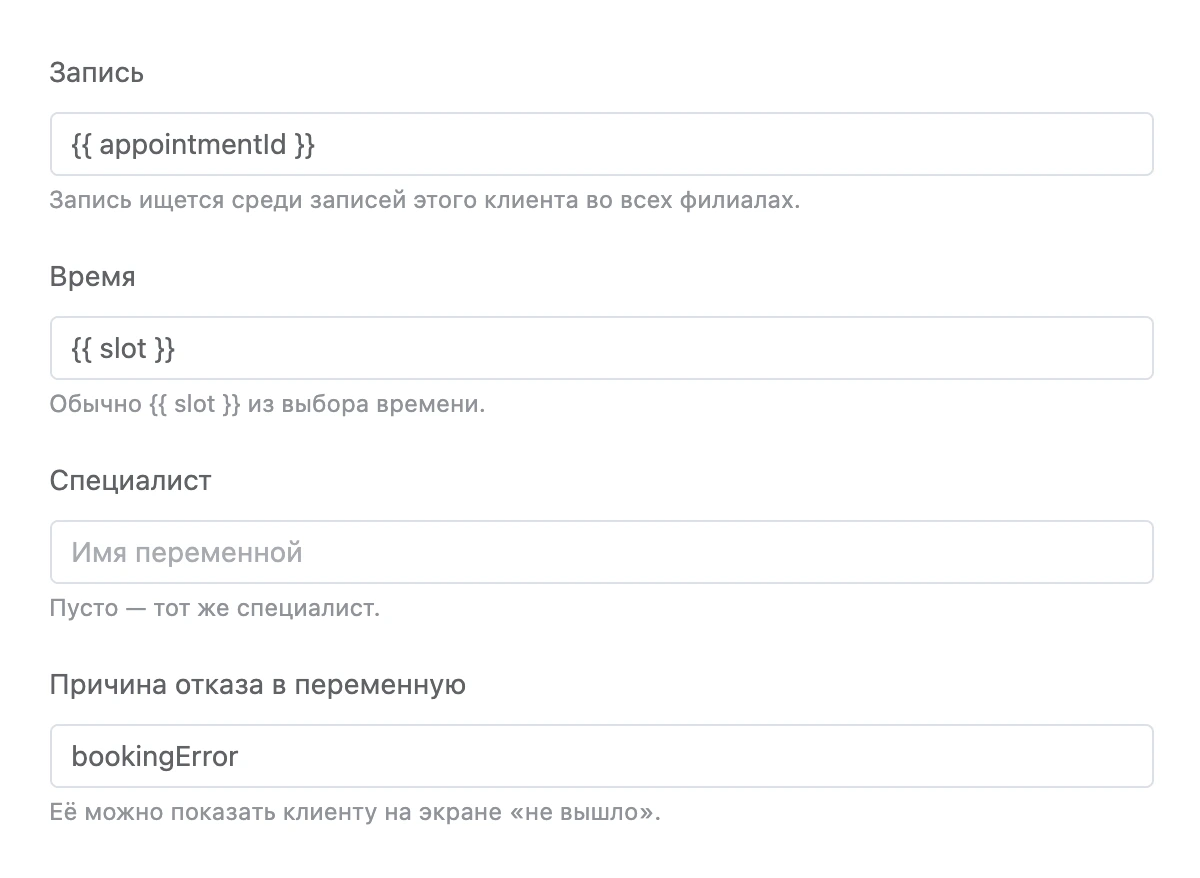Screen dimensions: 1200x878
Task: Place cursor on the {{ slot }} value in Время
Action: click(124, 349)
